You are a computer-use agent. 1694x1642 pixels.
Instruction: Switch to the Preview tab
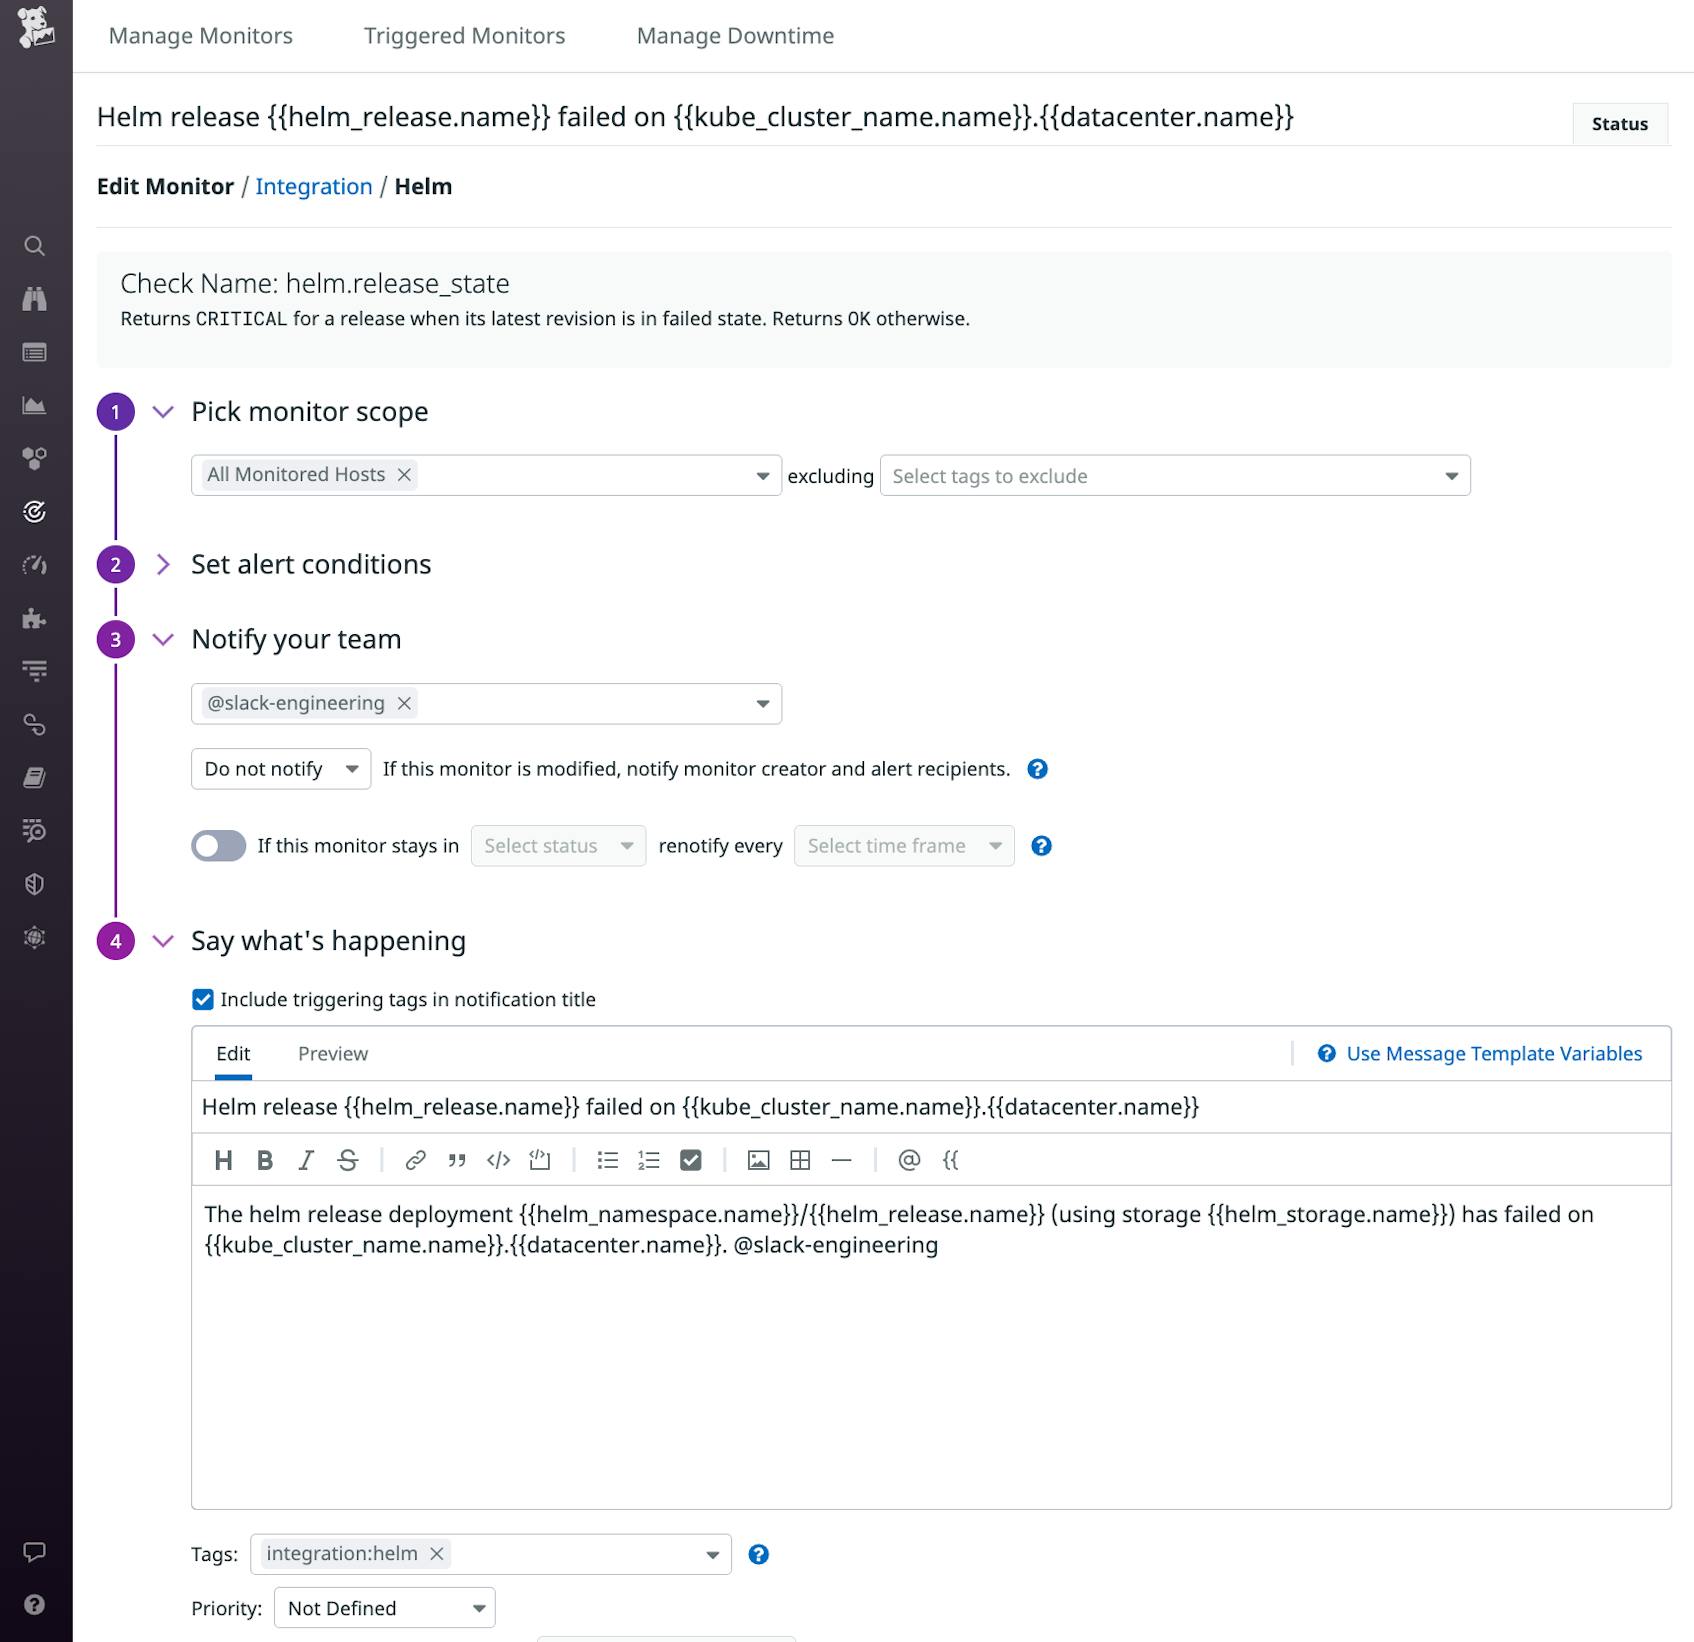coord(332,1053)
